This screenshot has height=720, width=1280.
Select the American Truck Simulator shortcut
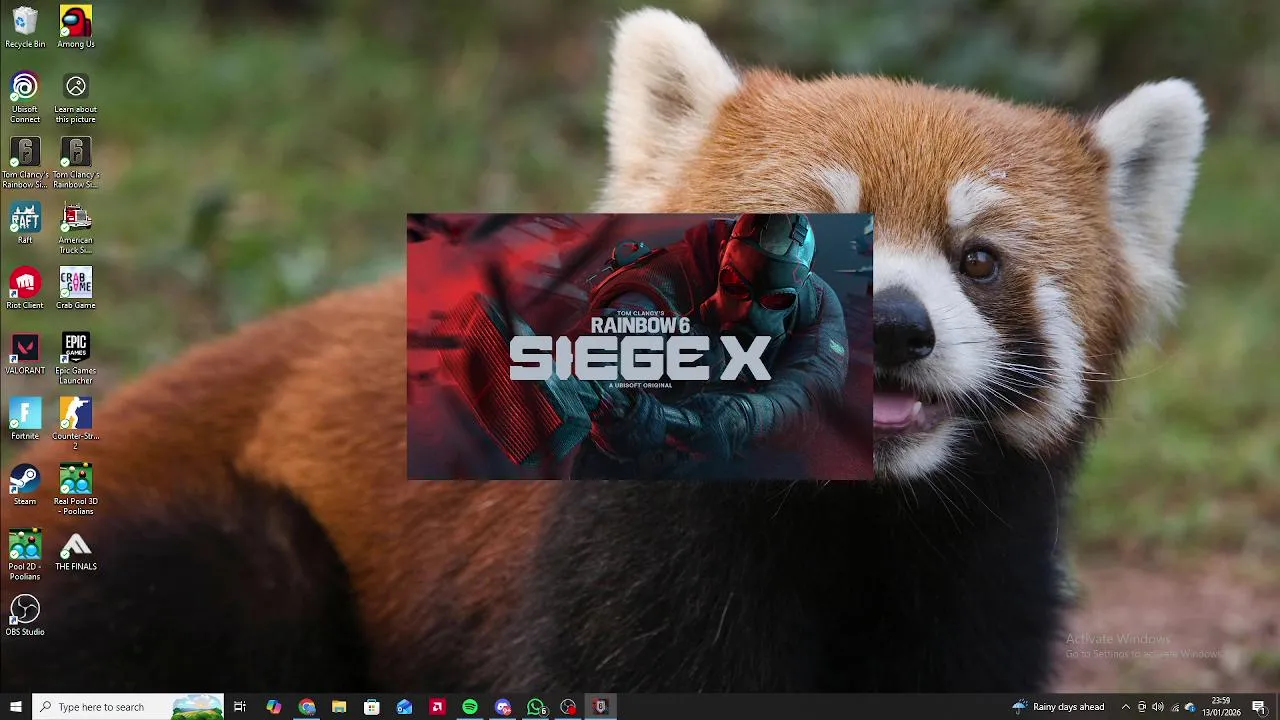[76, 228]
